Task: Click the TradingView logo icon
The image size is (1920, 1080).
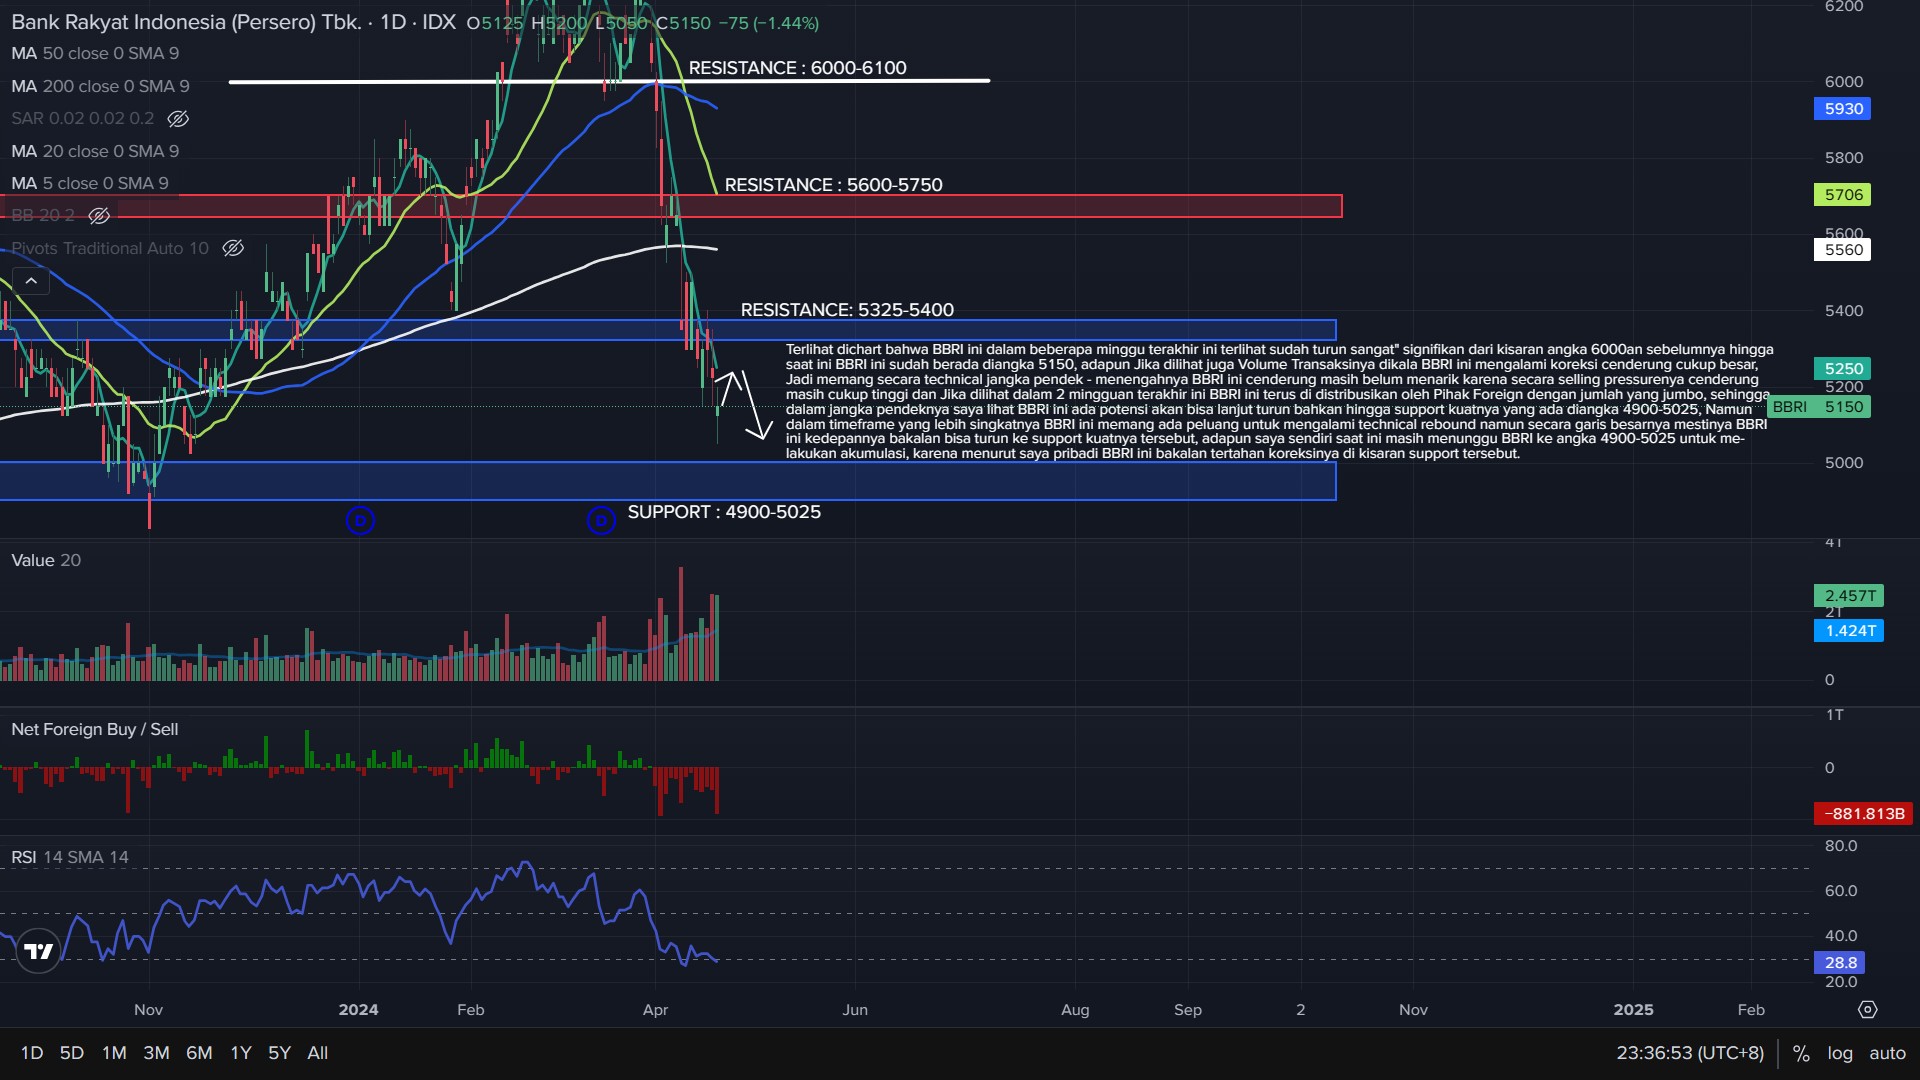Action: (x=39, y=951)
